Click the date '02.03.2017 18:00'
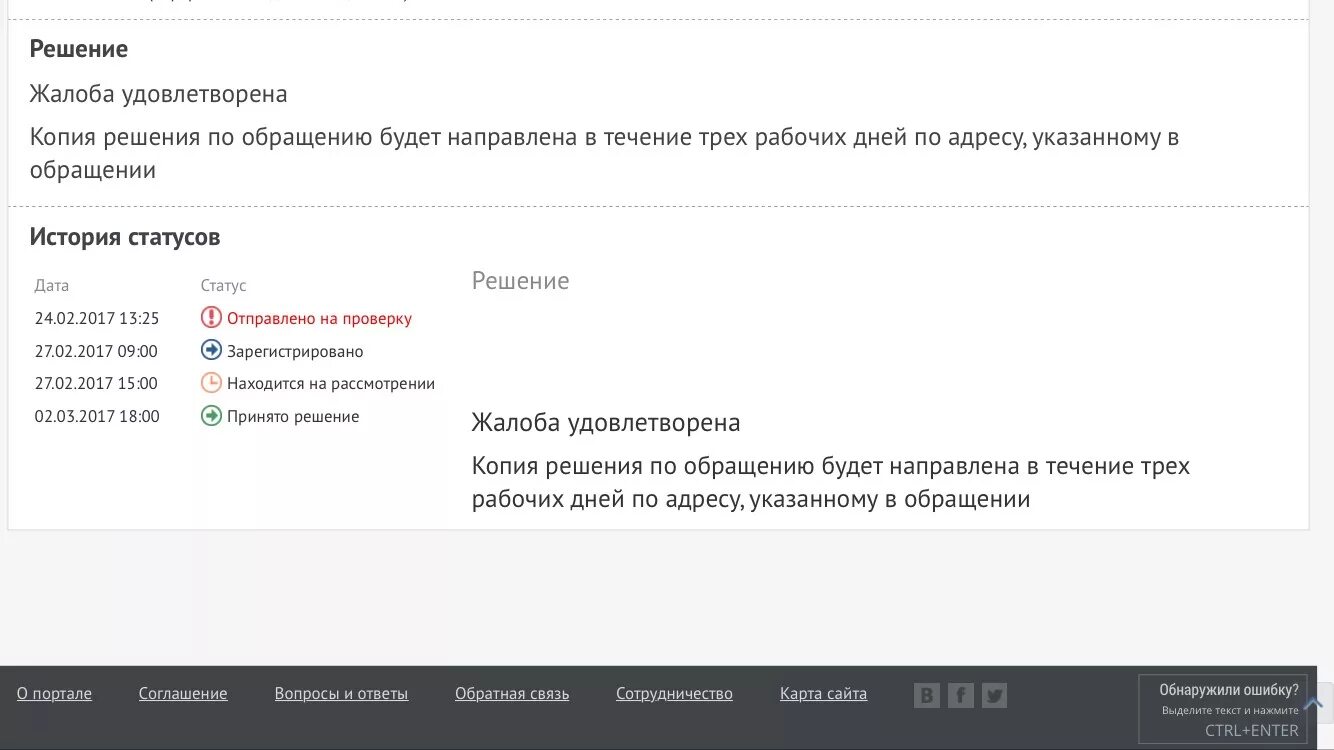The height and width of the screenshot is (750, 1334). 97,417
